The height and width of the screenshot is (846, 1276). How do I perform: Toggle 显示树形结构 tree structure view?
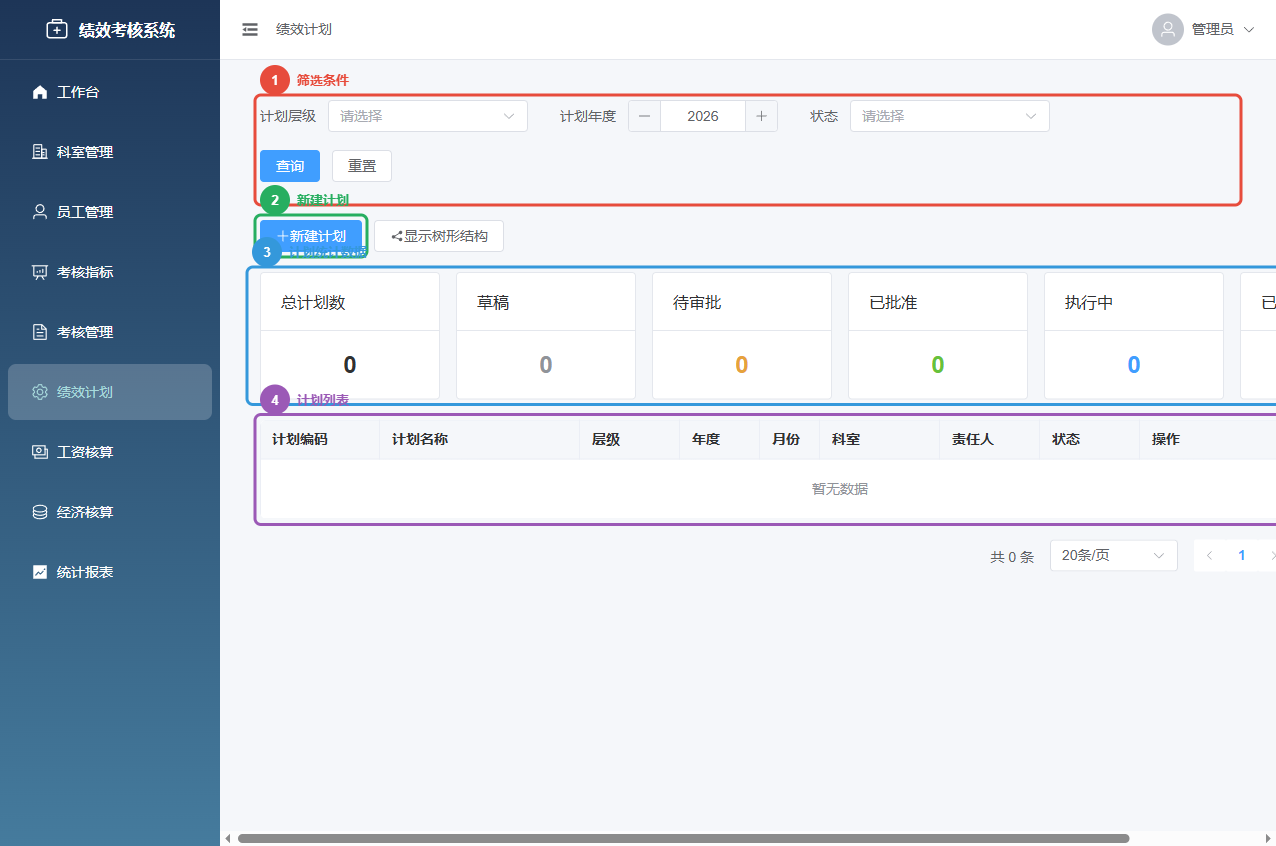coord(438,236)
